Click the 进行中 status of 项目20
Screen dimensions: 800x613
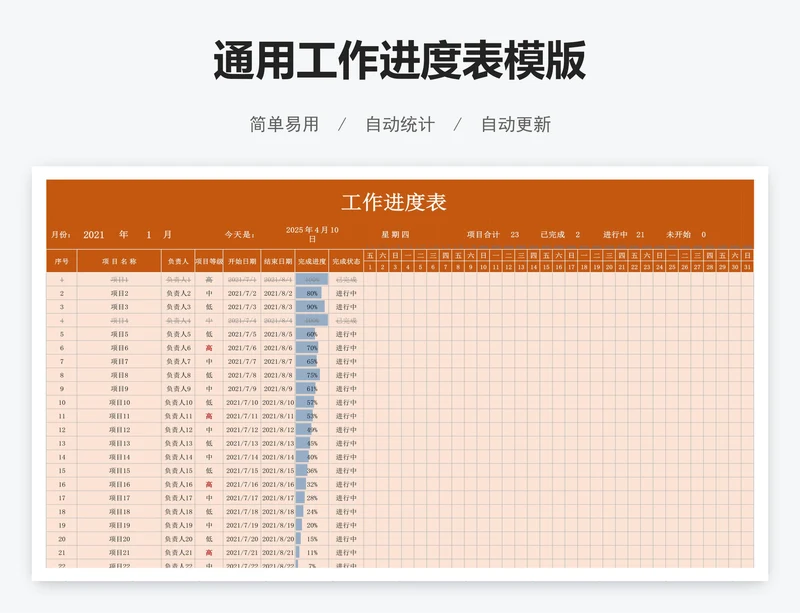click(x=346, y=539)
